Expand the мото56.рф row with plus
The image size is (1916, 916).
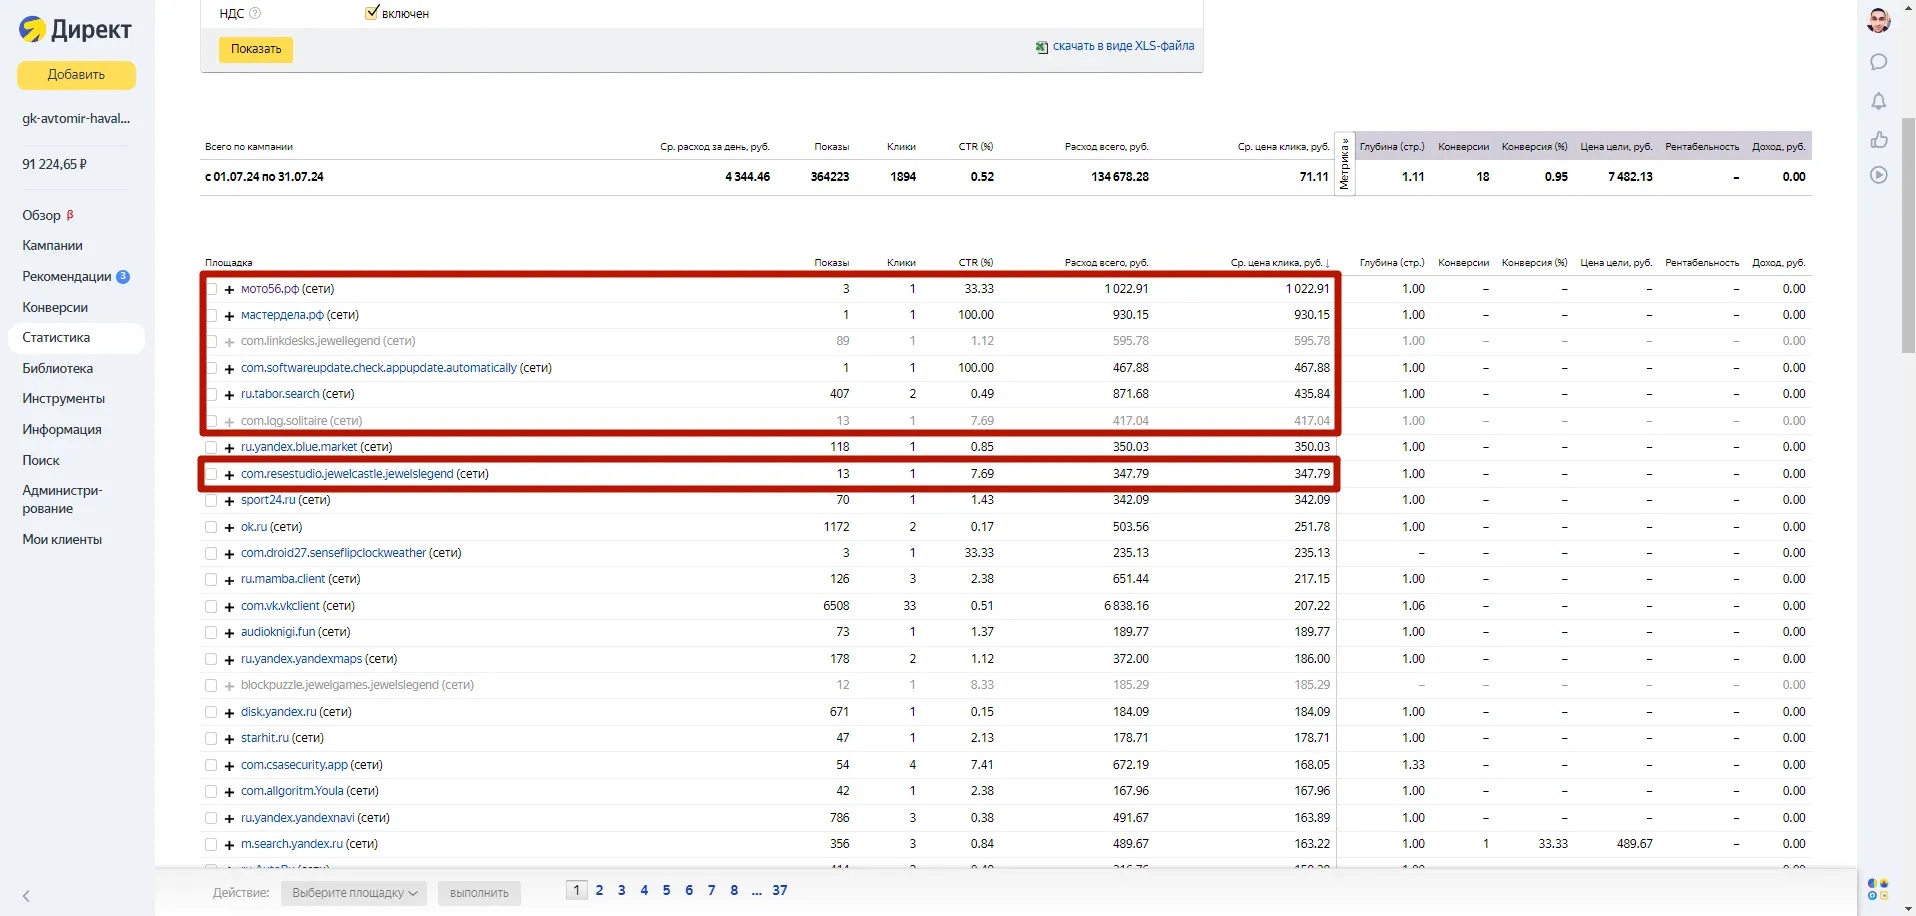click(x=229, y=290)
